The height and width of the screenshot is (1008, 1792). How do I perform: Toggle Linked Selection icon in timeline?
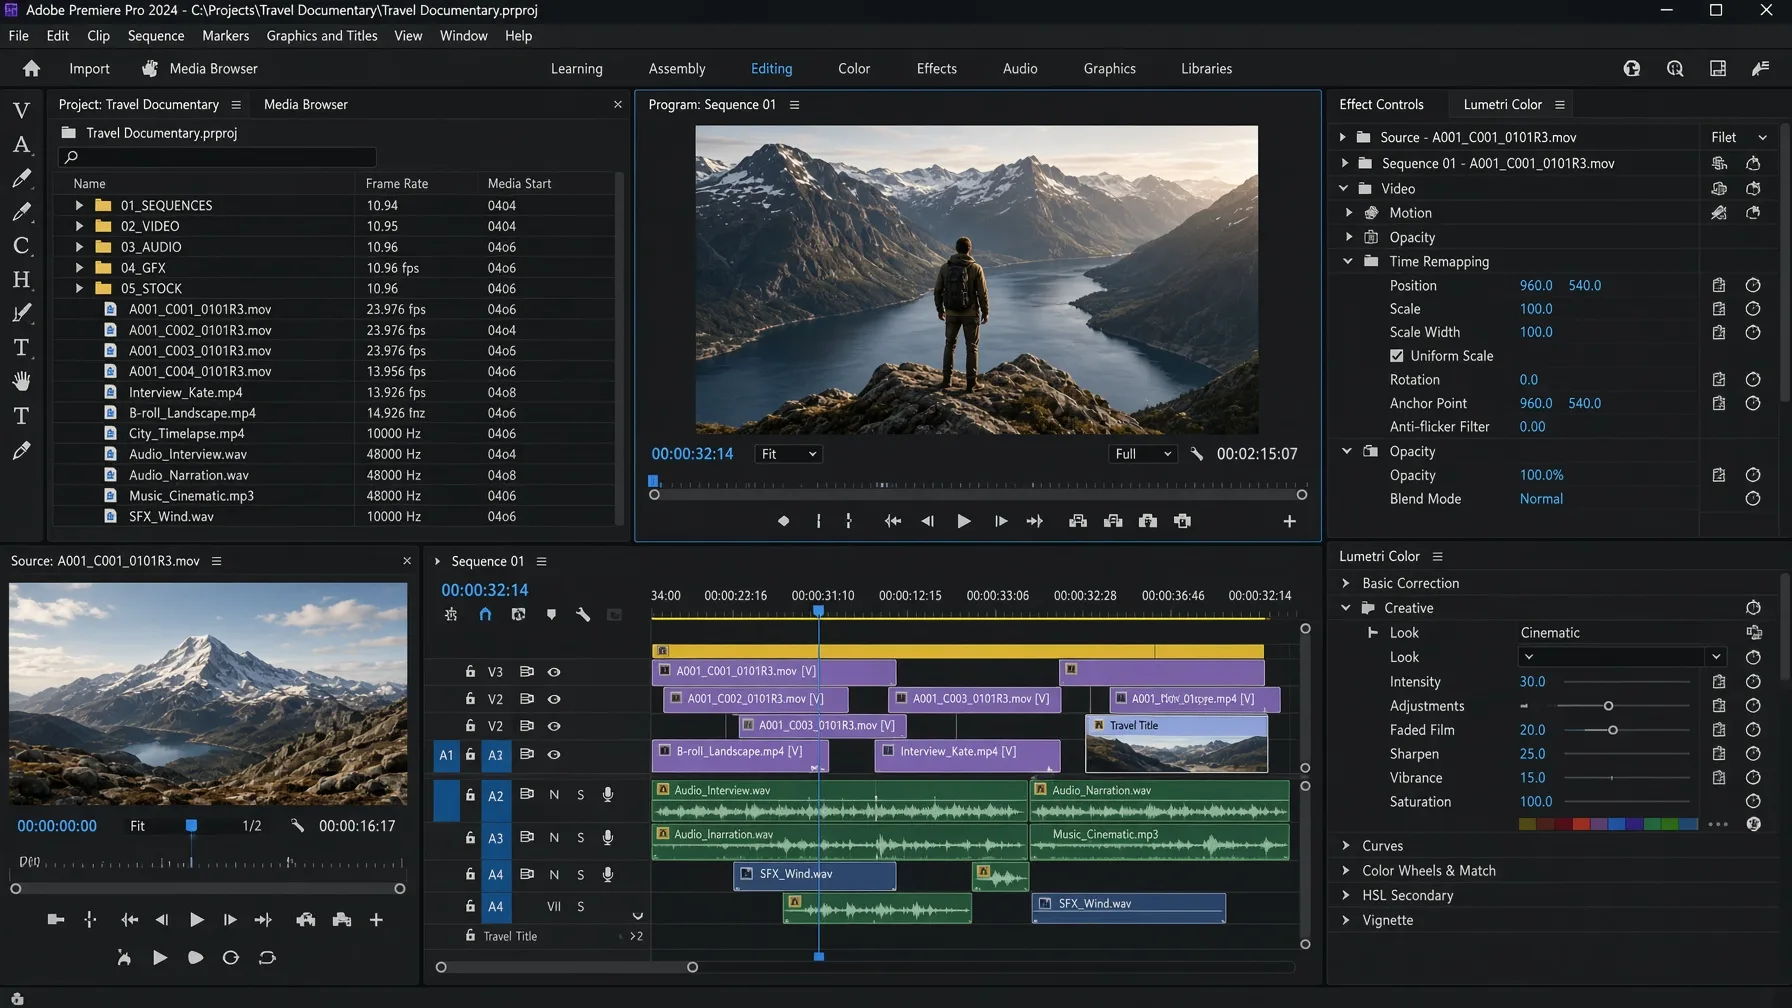click(x=518, y=614)
